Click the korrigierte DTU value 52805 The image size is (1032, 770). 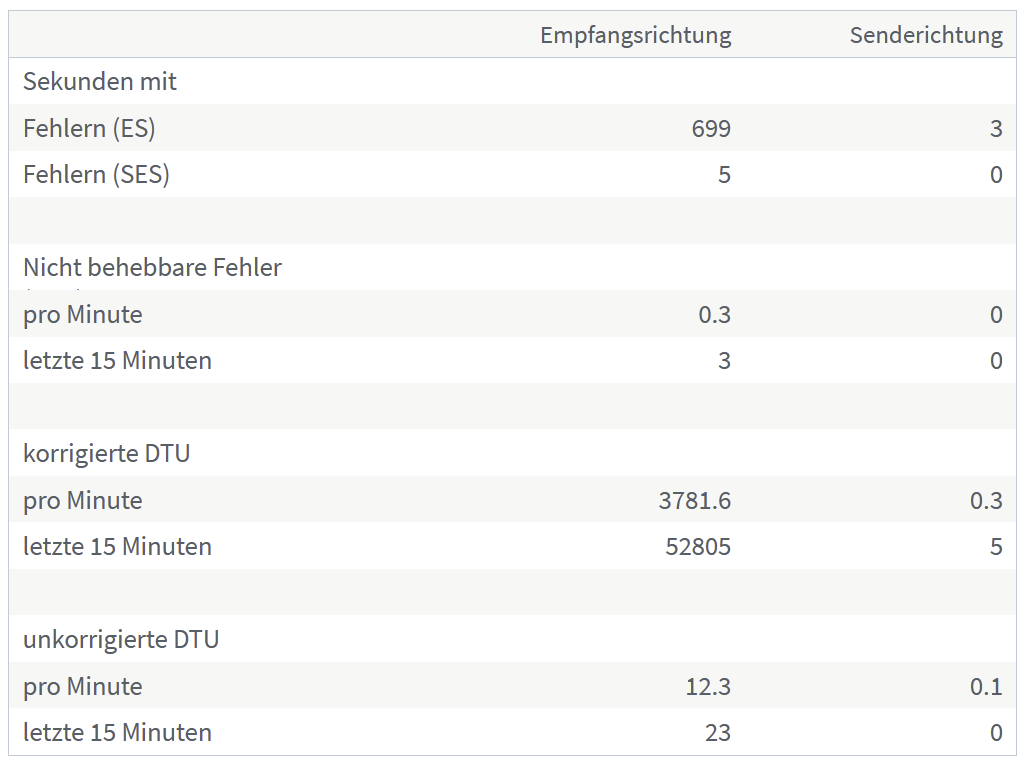coord(698,547)
